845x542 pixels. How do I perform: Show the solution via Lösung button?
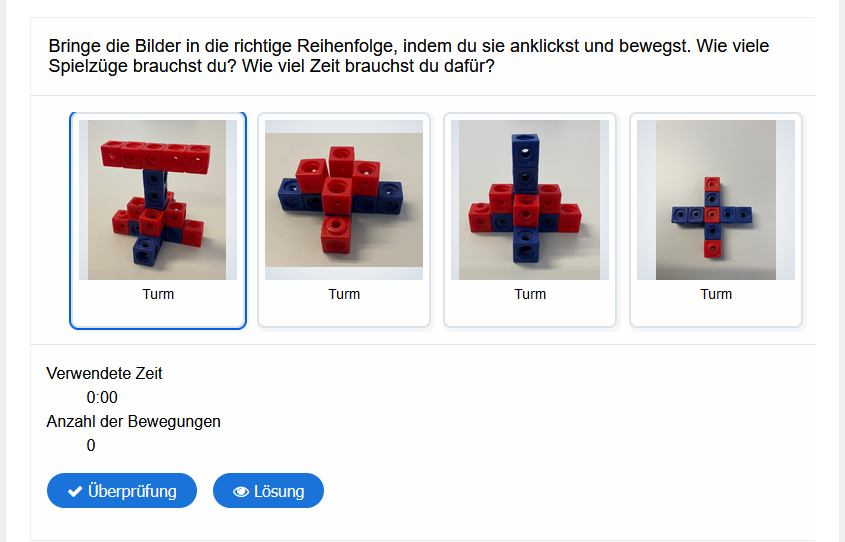(268, 491)
